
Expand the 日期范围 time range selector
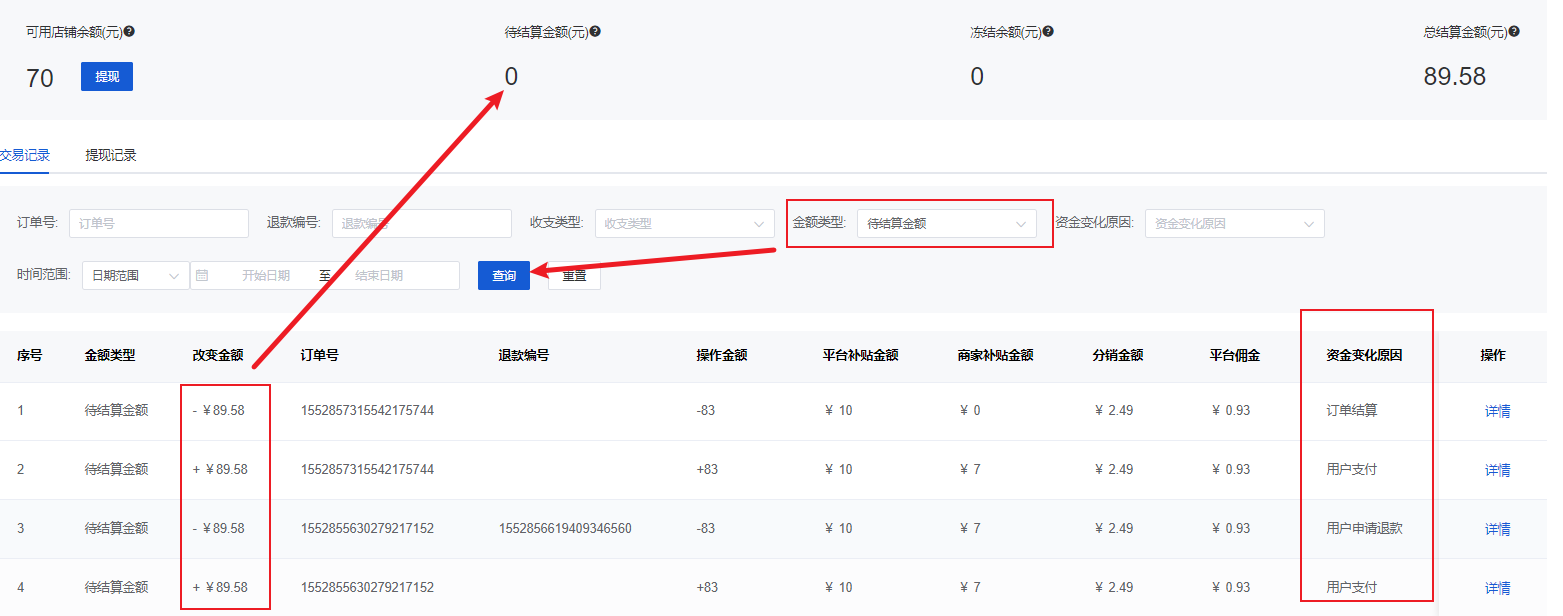pyautogui.click(x=135, y=275)
